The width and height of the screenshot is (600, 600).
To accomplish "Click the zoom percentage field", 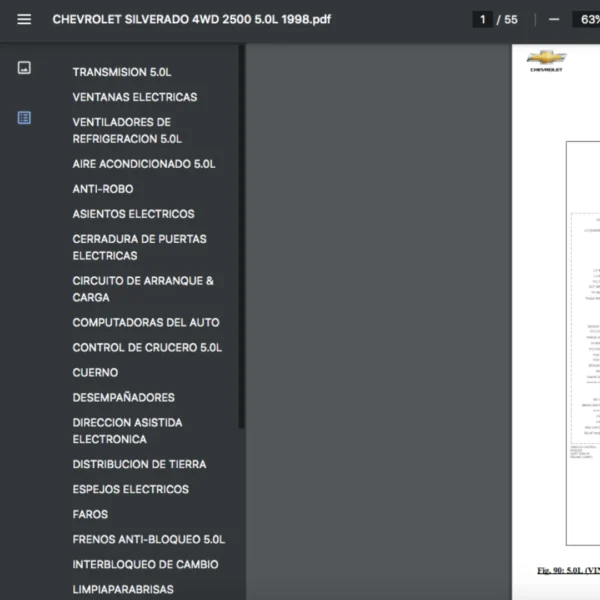I will [x=586, y=19].
